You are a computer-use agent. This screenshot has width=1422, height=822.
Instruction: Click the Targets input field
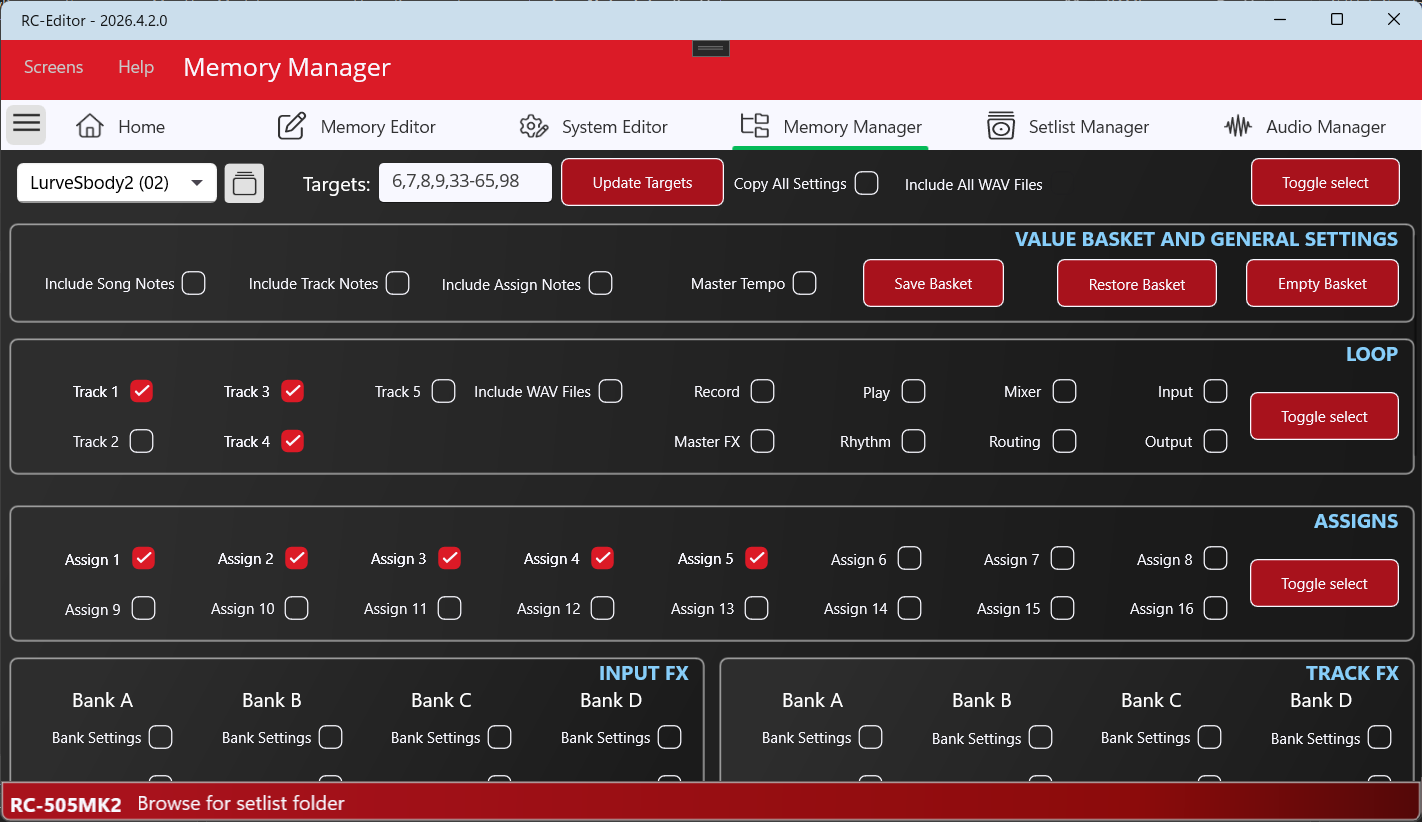(x=465, y=182)
